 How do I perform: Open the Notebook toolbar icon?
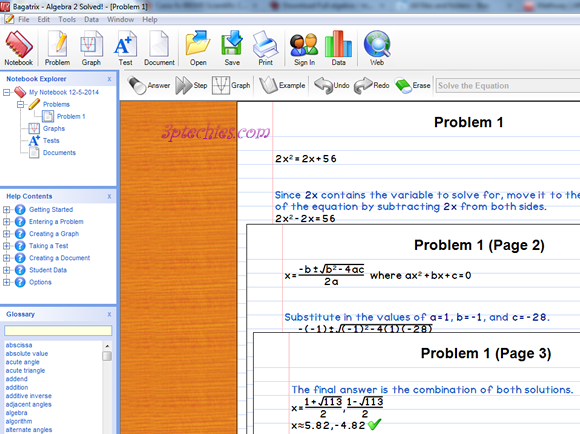(18, 48)
